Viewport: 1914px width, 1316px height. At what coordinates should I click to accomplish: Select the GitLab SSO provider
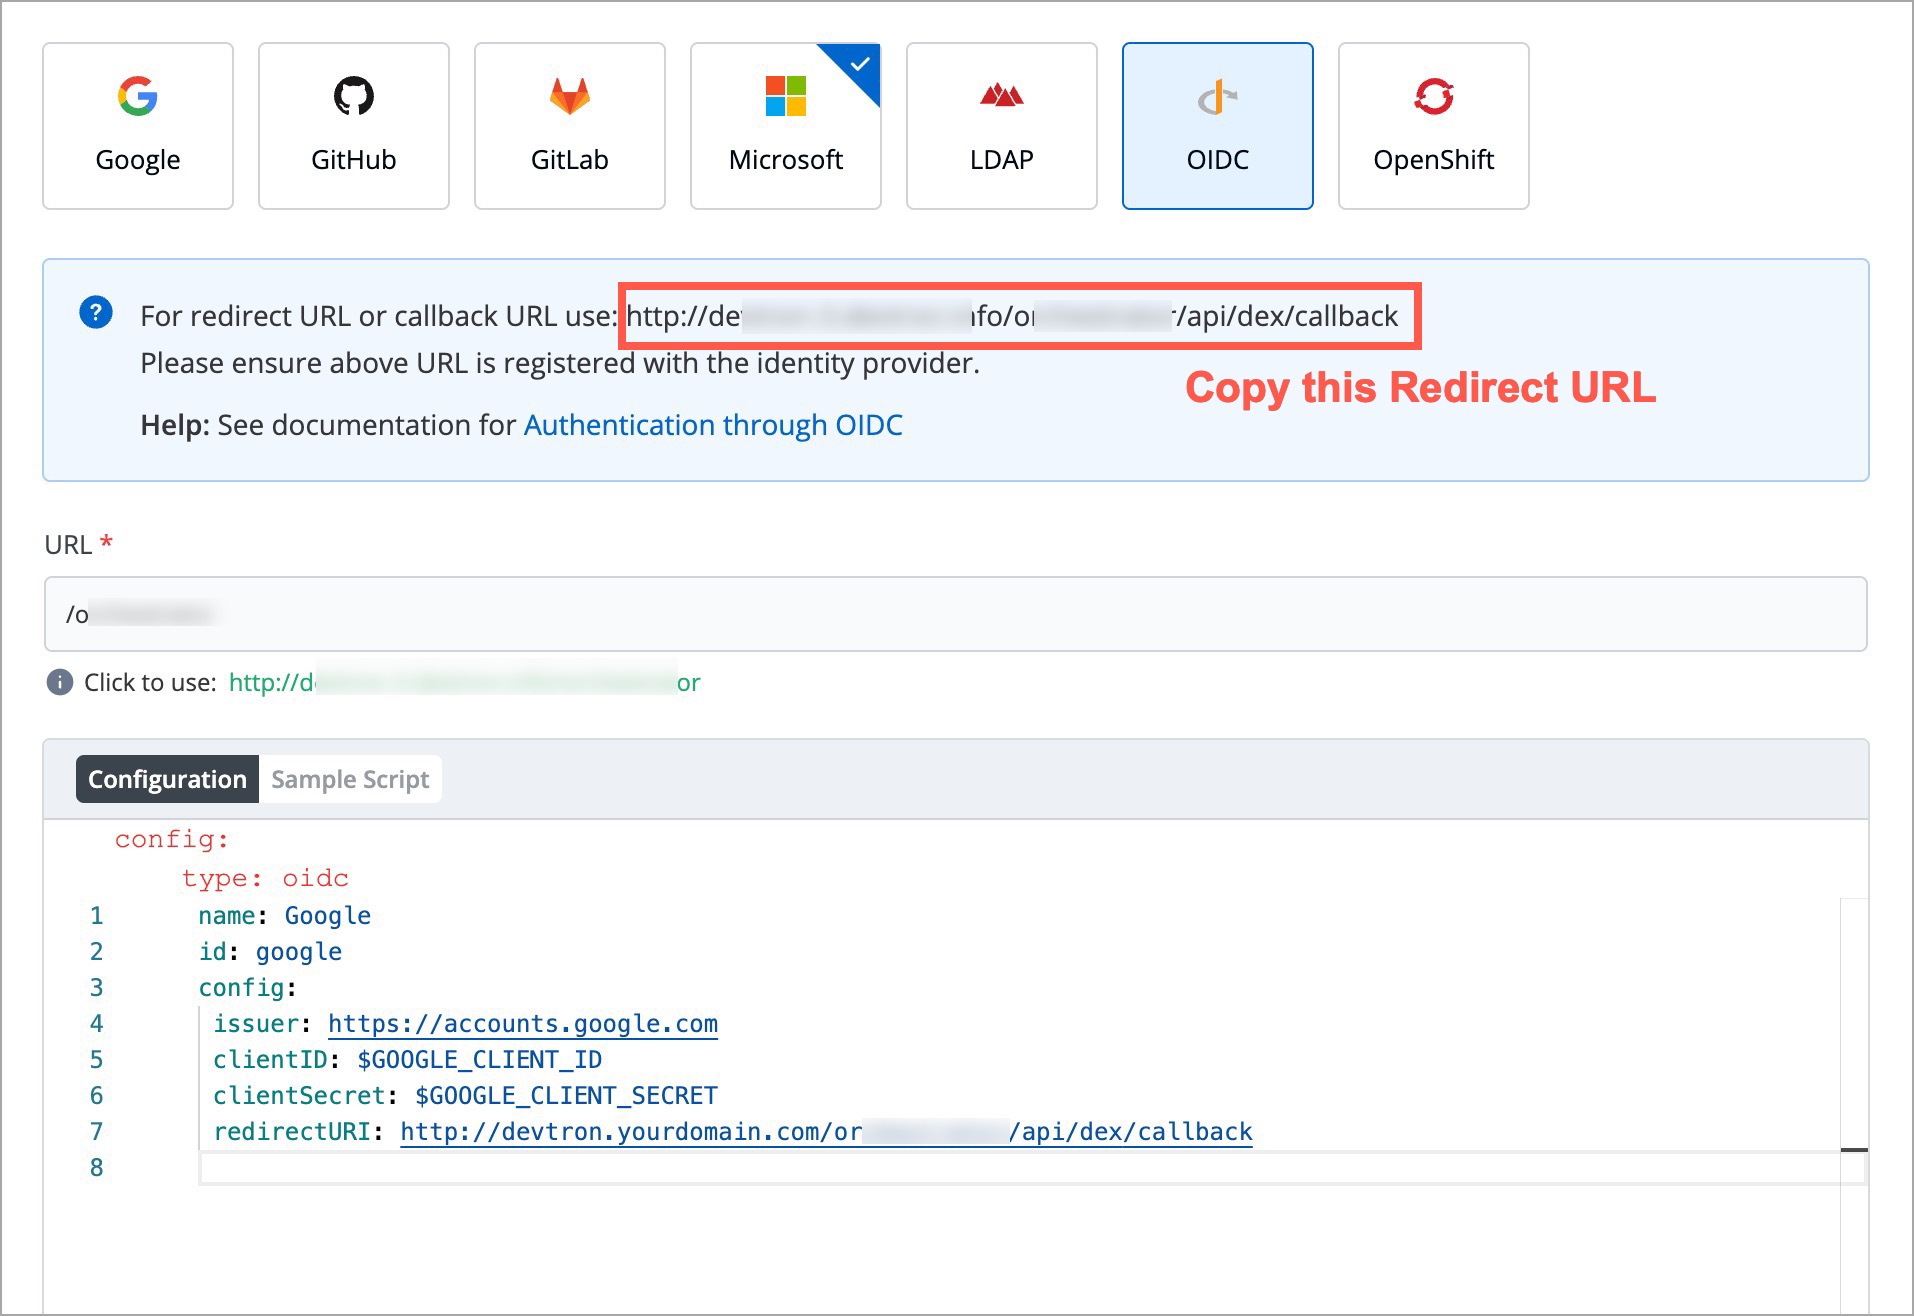(569, 125)
